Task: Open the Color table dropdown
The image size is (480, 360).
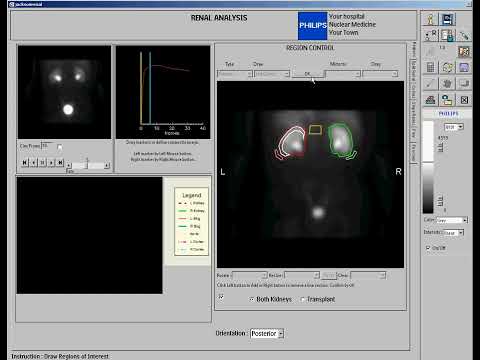Action: click(452, 220)
